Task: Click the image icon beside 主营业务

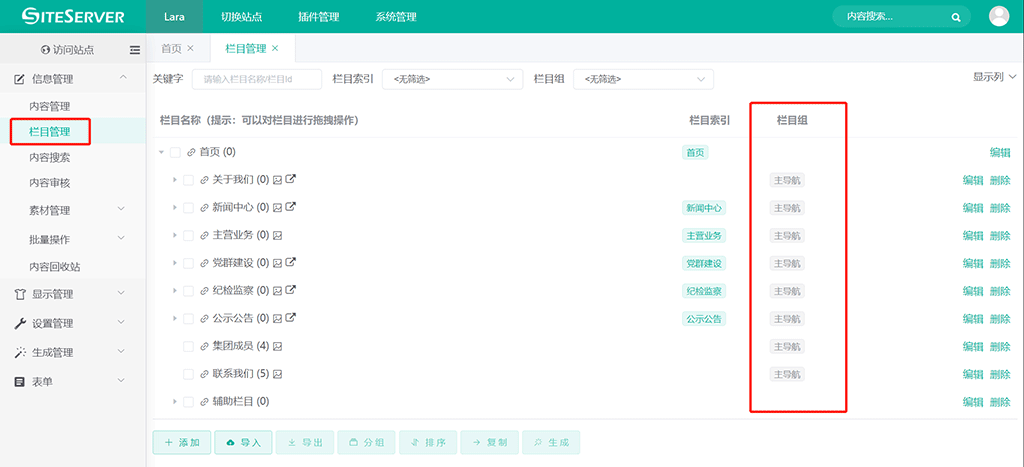Action: [x=278, y=236]
